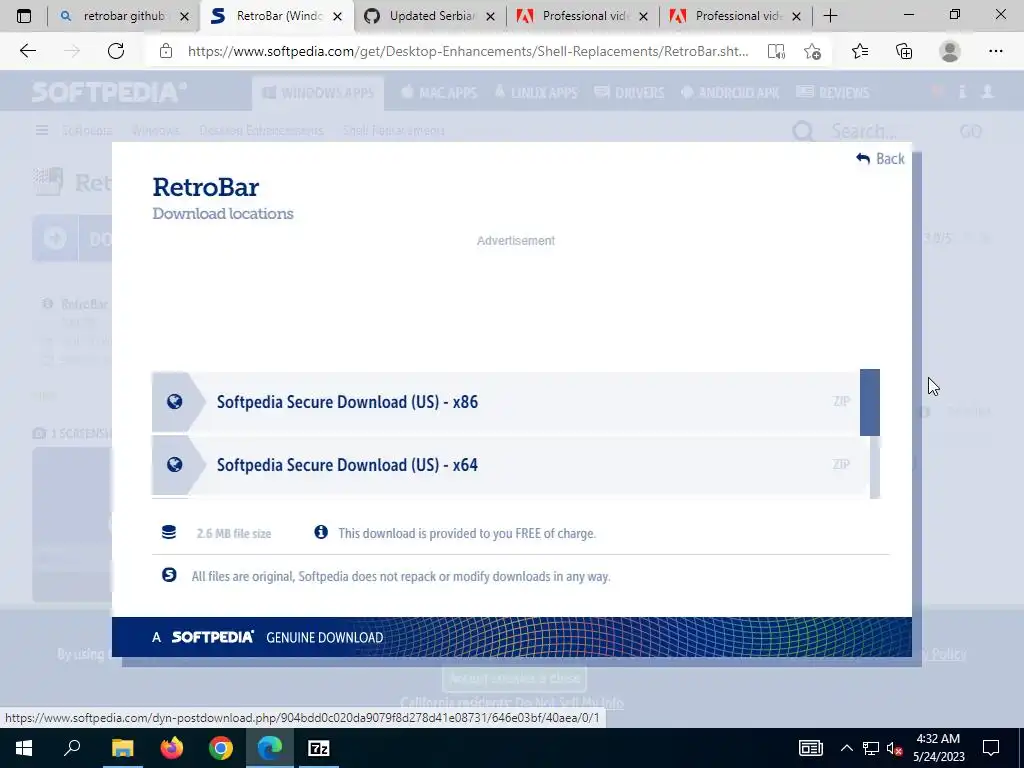Launch Google Chrome from the taskbar
This screenshot has height=768, width=1024.
pyautogui.click(x=221, y=748)
